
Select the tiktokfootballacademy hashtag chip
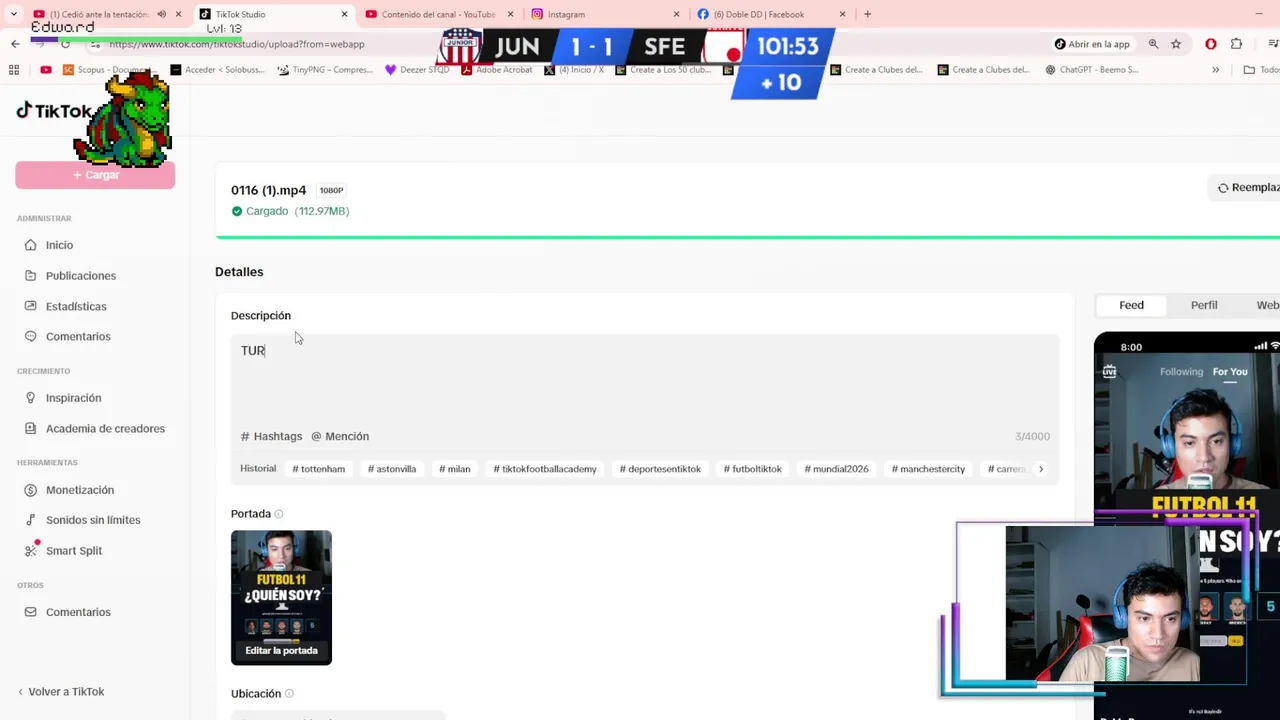tap(545, 469)
